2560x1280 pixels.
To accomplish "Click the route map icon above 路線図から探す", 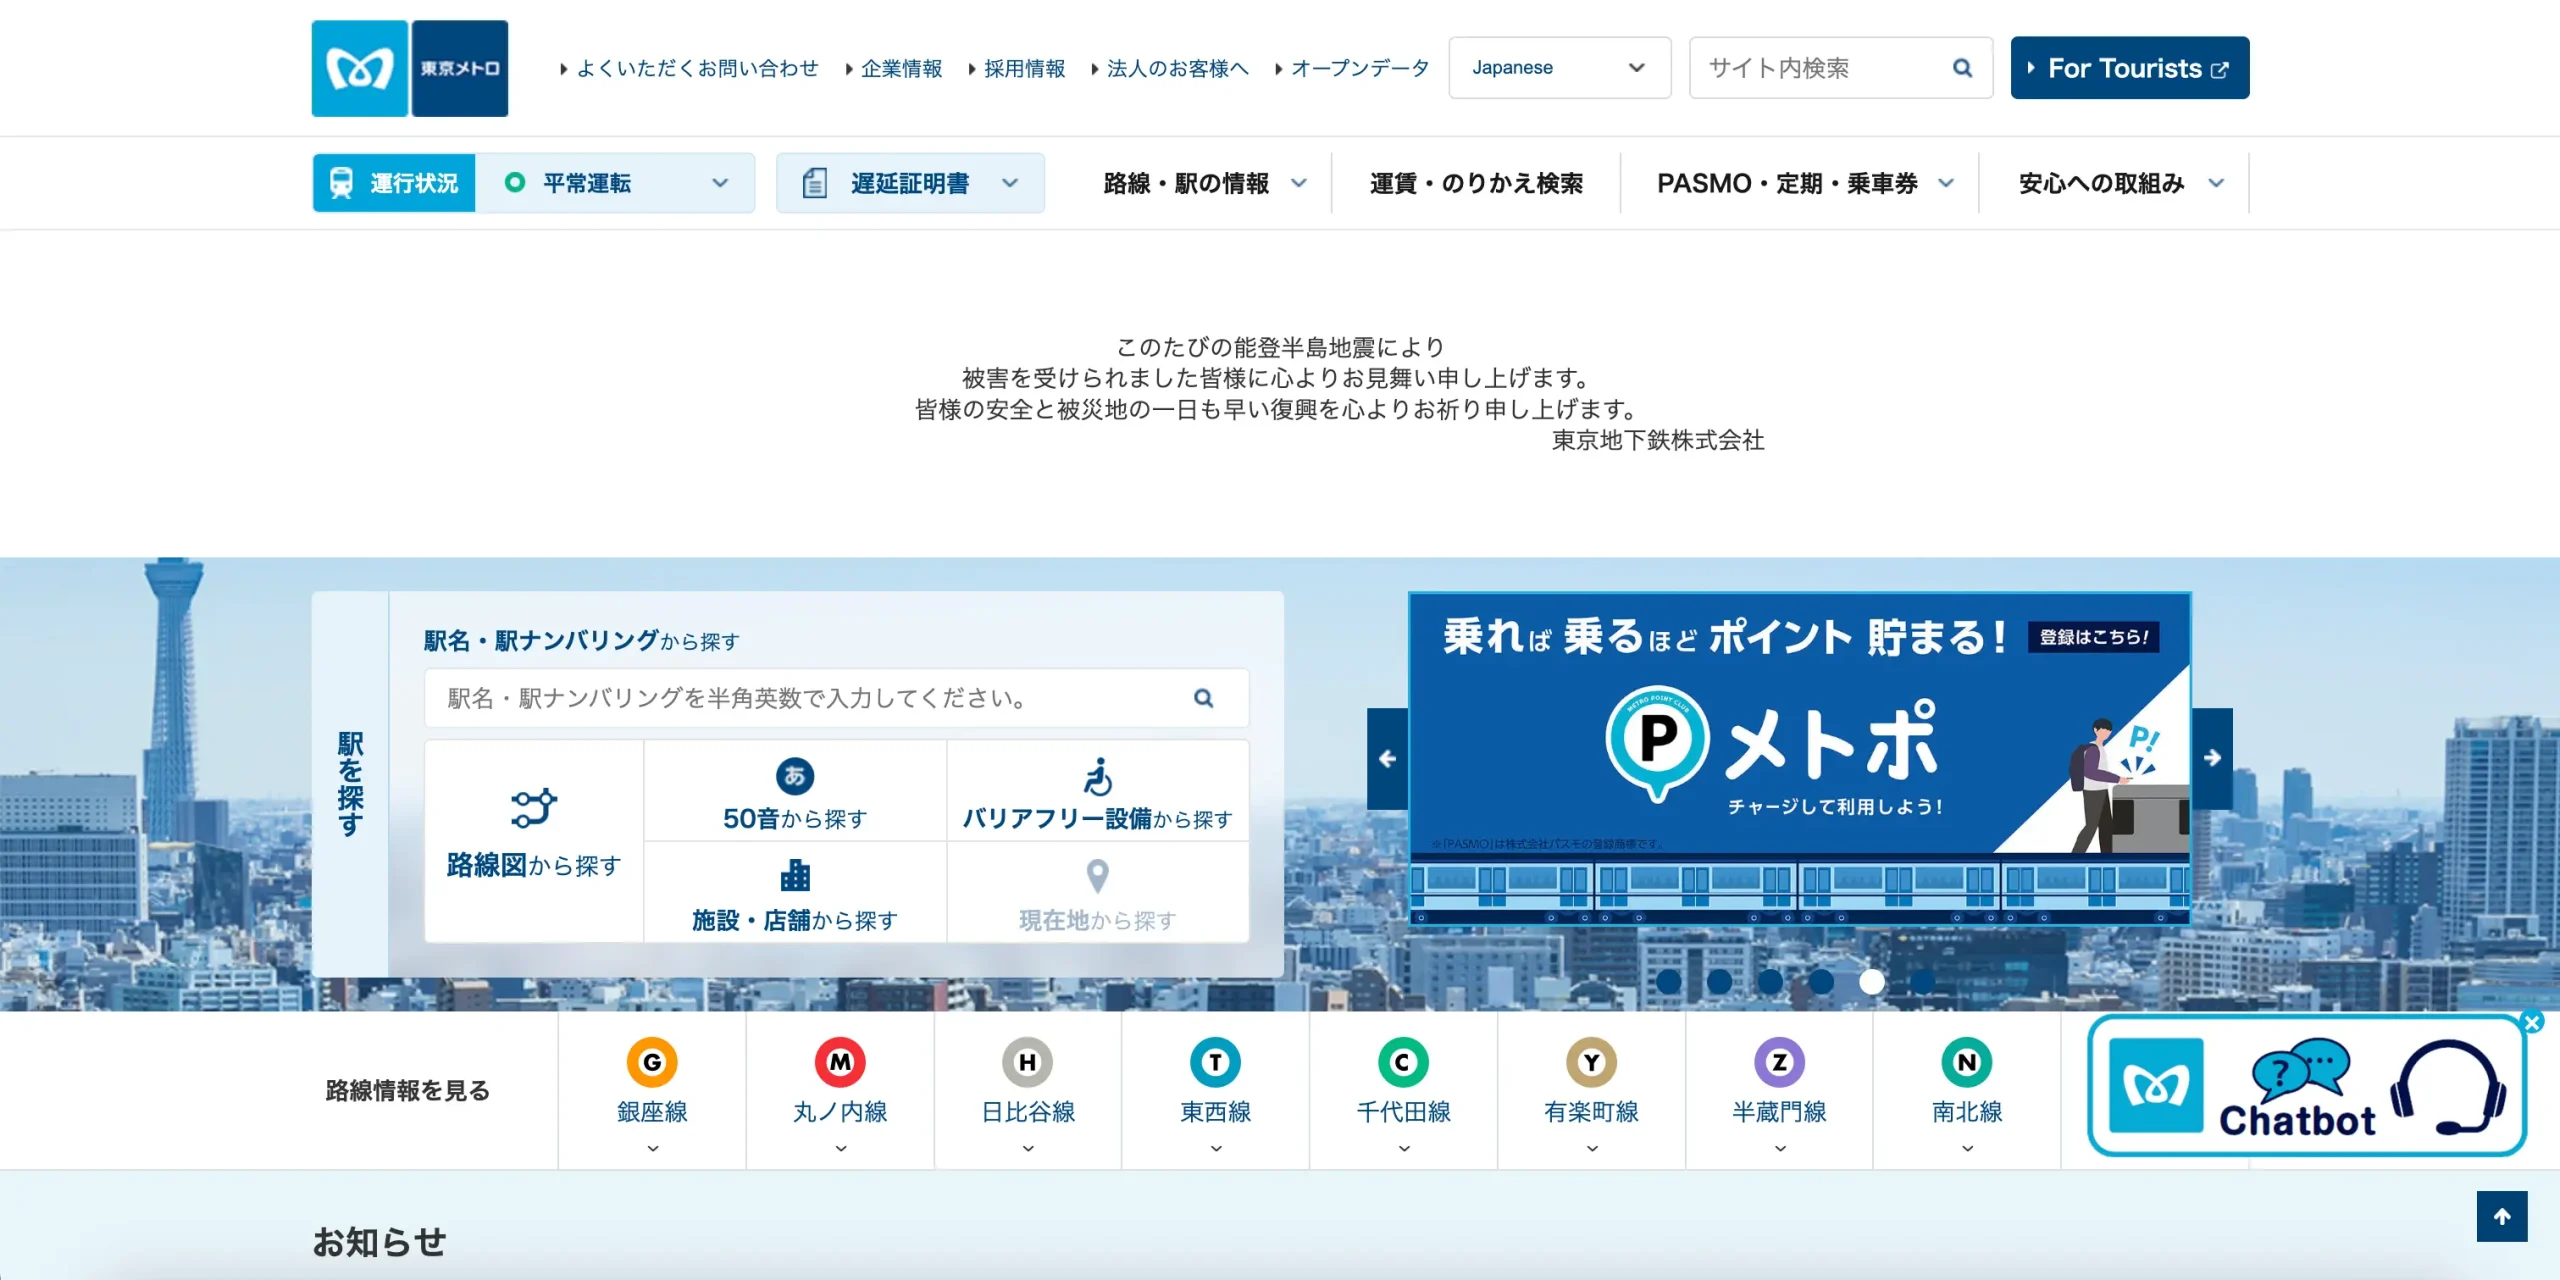I will tap(533, 808).
